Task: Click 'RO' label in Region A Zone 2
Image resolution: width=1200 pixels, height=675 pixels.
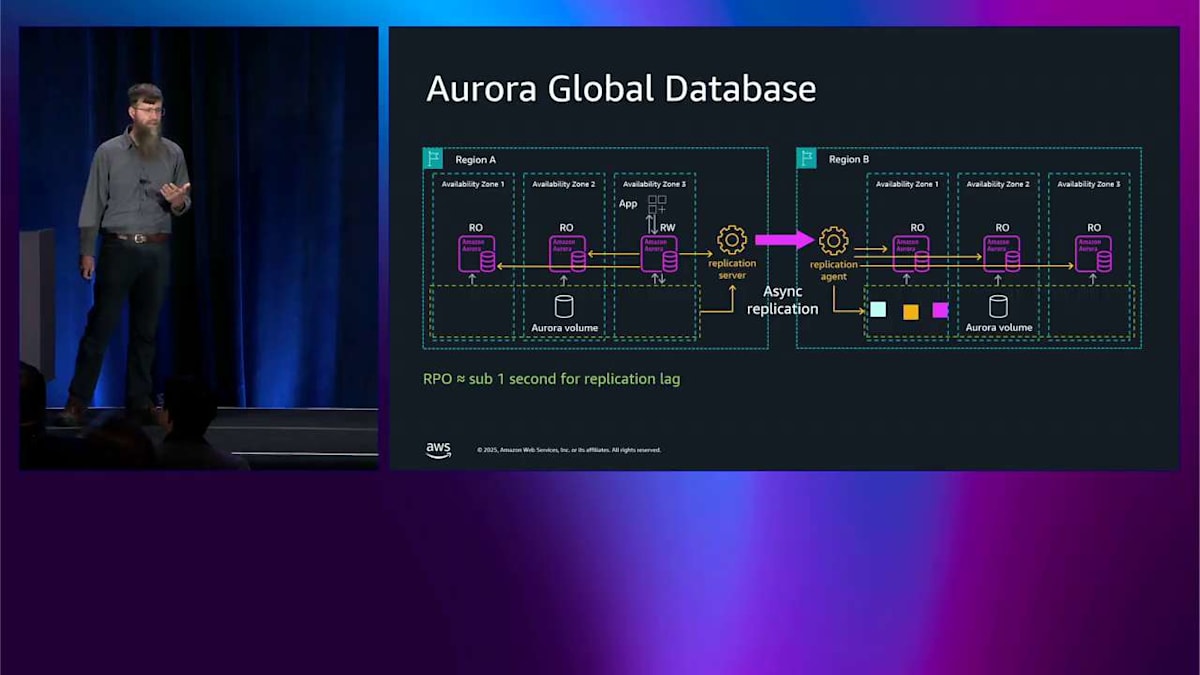Action: (566, 228)
